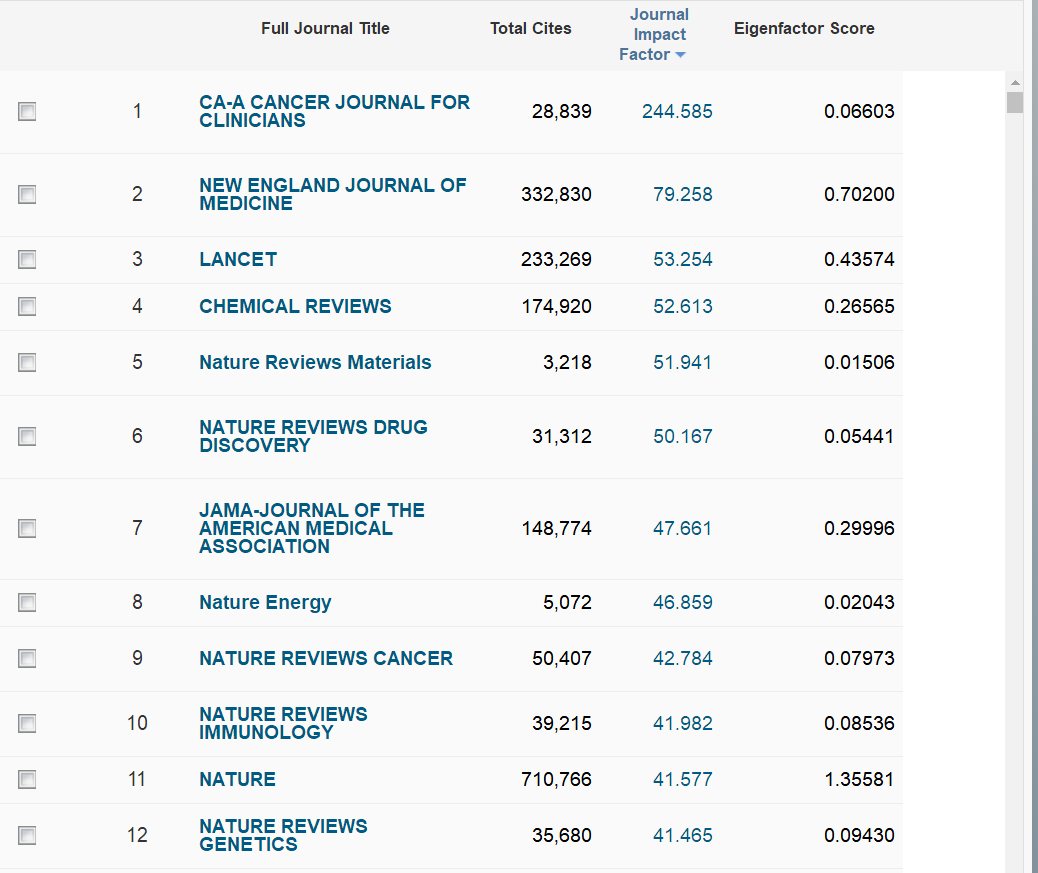Image resolution: width=1038 pixels, height=873 pixels.
Task: Check the Nature Reviews Immunology checkbox
Action: [27, 723]
